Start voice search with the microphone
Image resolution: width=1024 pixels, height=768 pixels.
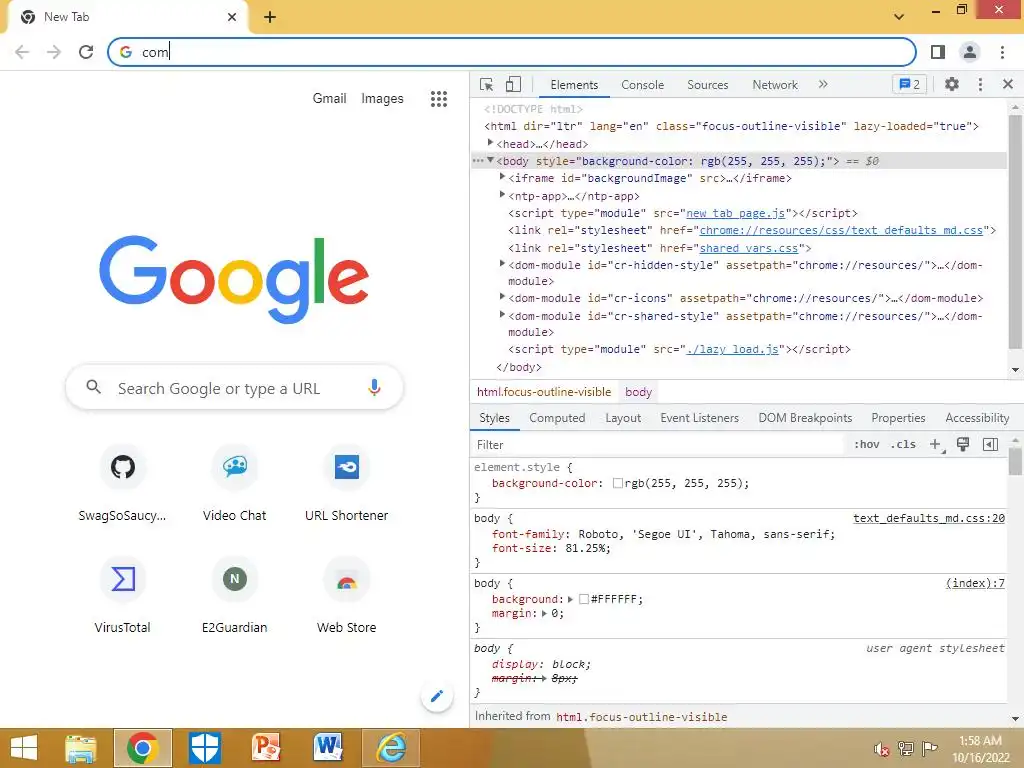point(374,387)
